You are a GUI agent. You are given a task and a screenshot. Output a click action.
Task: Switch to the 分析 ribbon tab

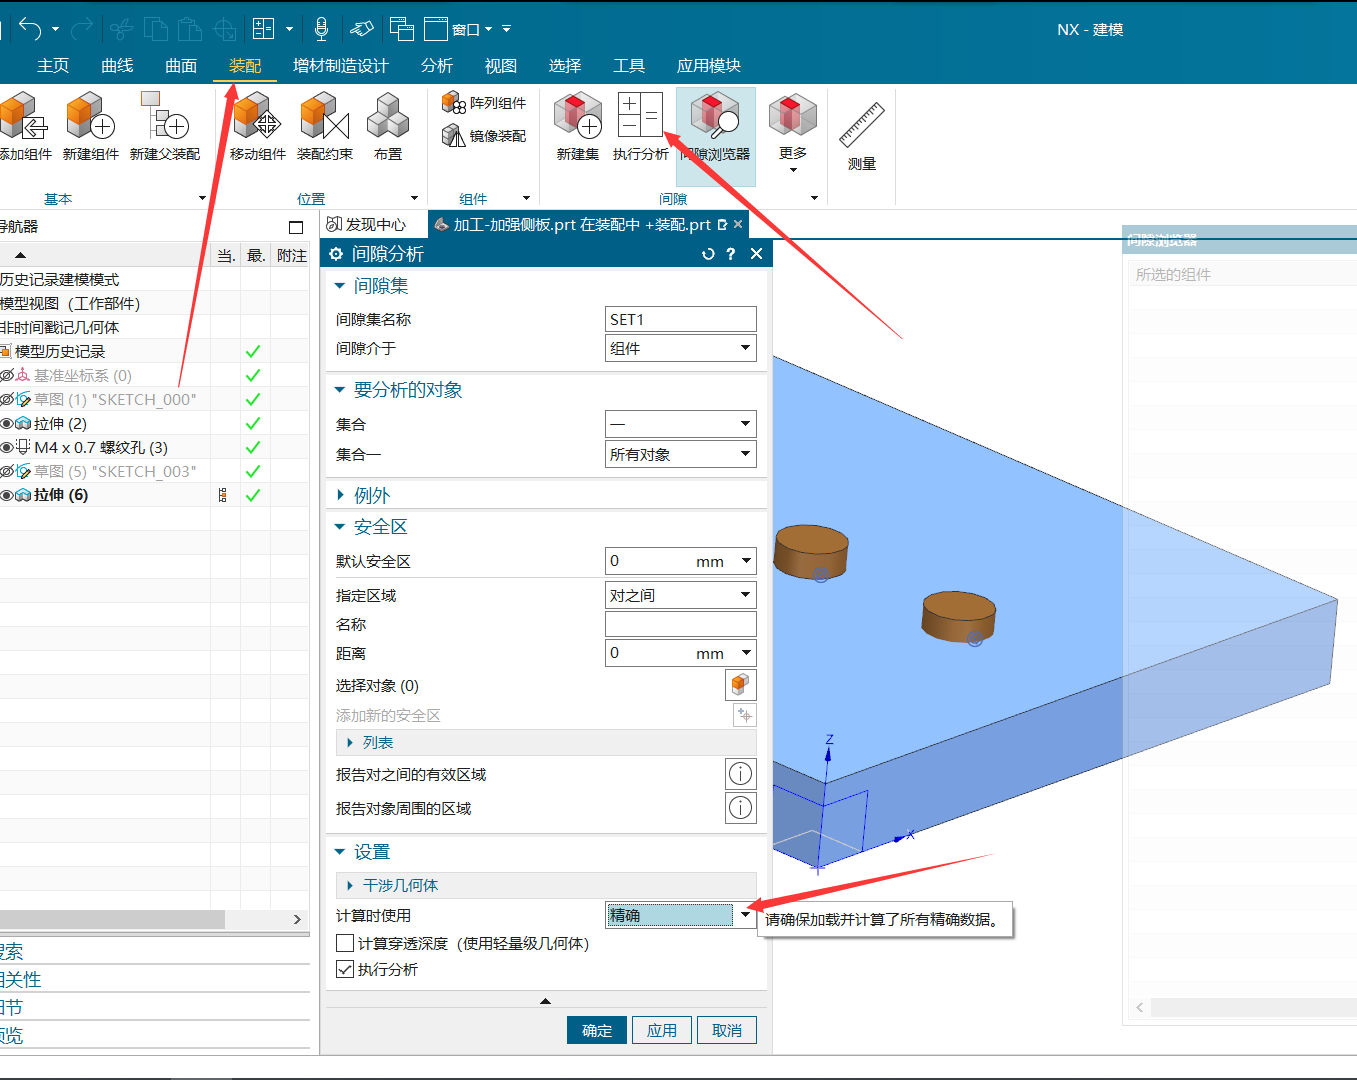(x=437, y=66)
